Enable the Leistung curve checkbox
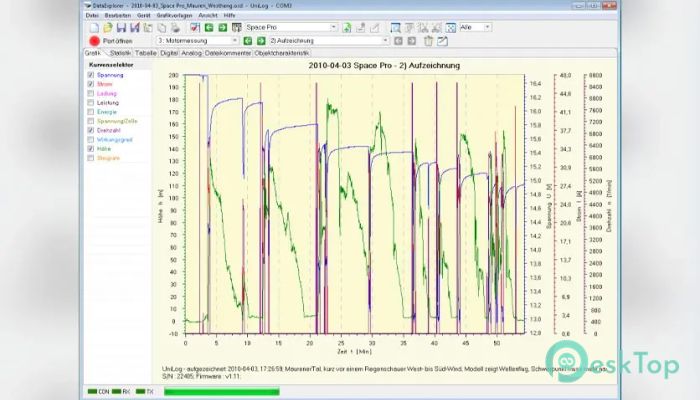The width and height of the screenshot is (700, 400). [91, 103]
